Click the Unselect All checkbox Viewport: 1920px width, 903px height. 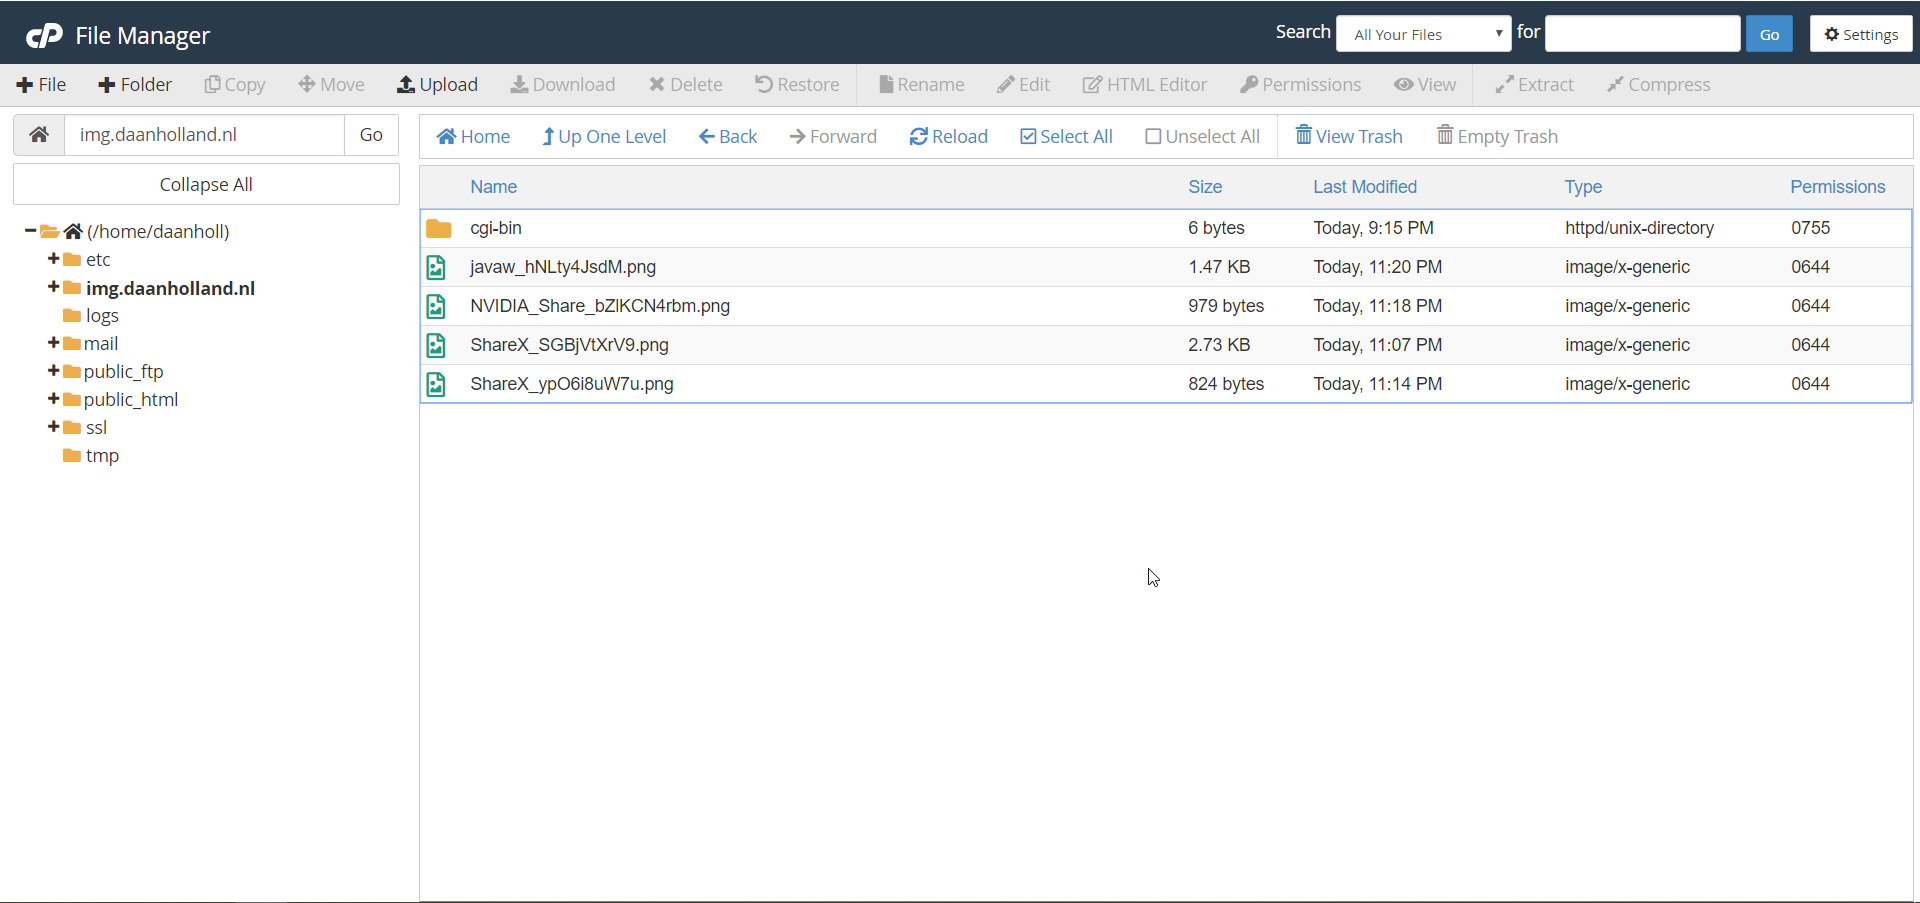[x=1153, y=137]
